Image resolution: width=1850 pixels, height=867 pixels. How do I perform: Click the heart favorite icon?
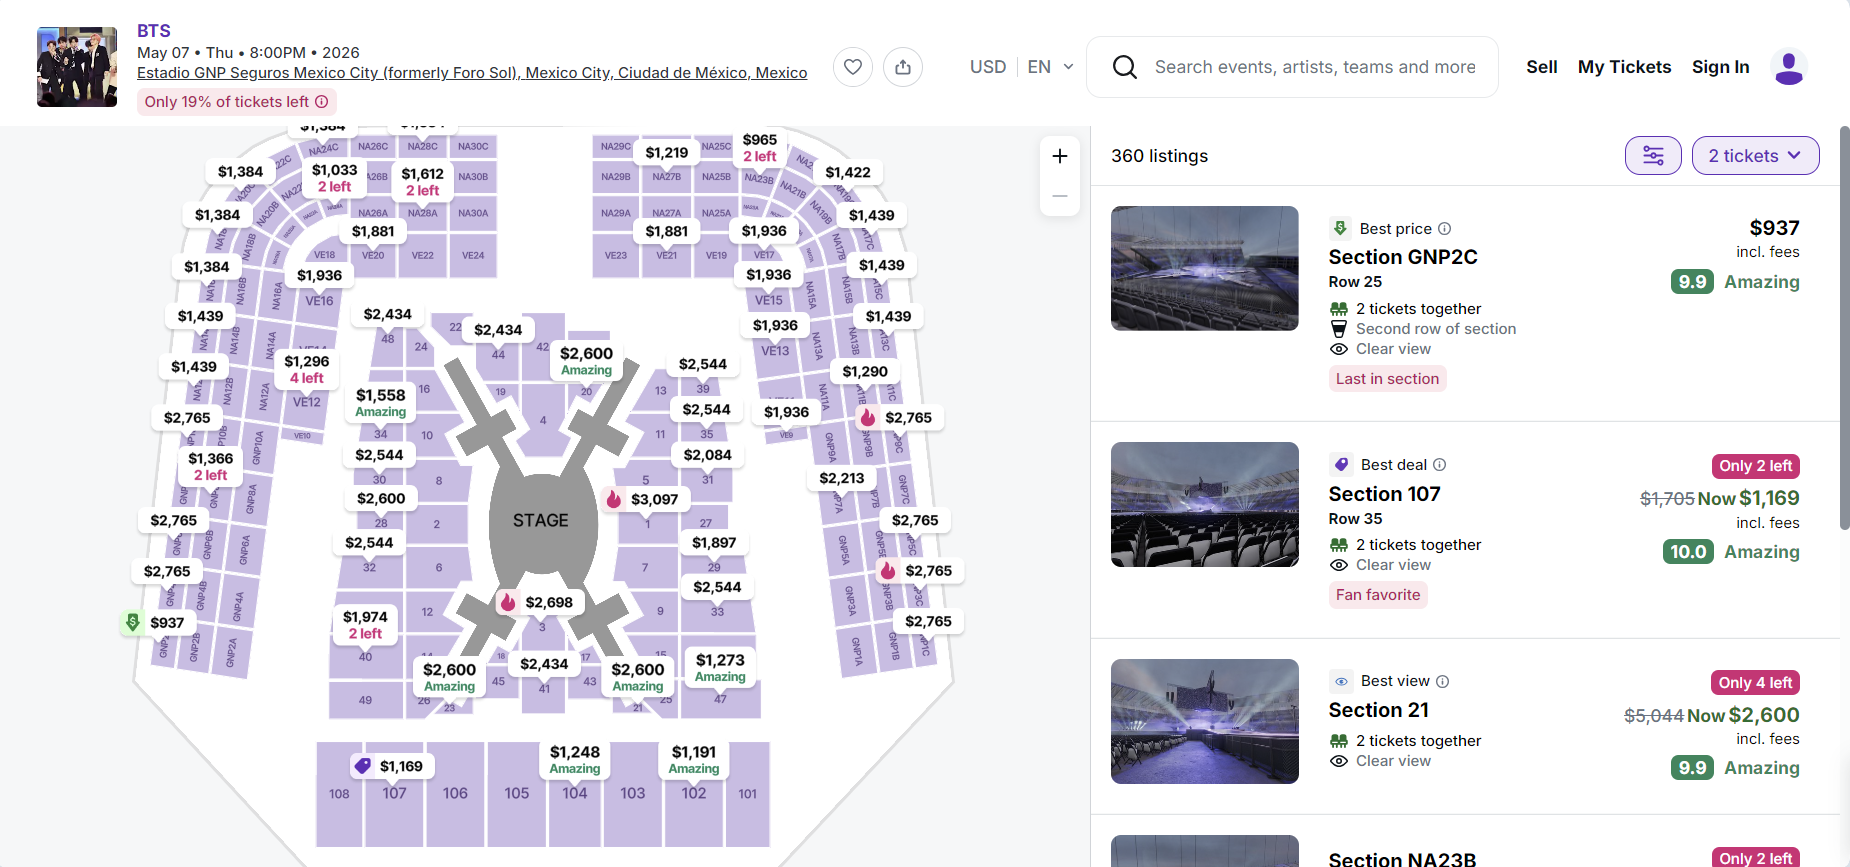tap(853, 67)
